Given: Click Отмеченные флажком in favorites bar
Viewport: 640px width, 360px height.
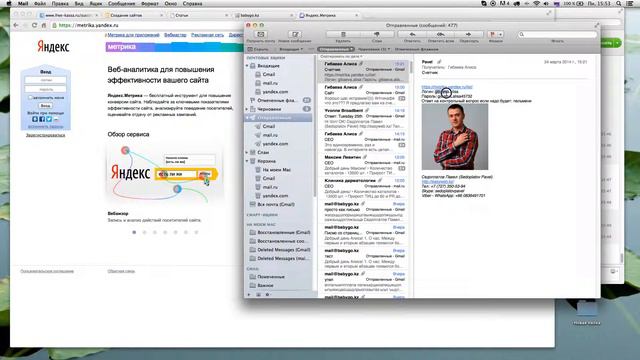Looking at the screenshot, I should click(416, 49).
